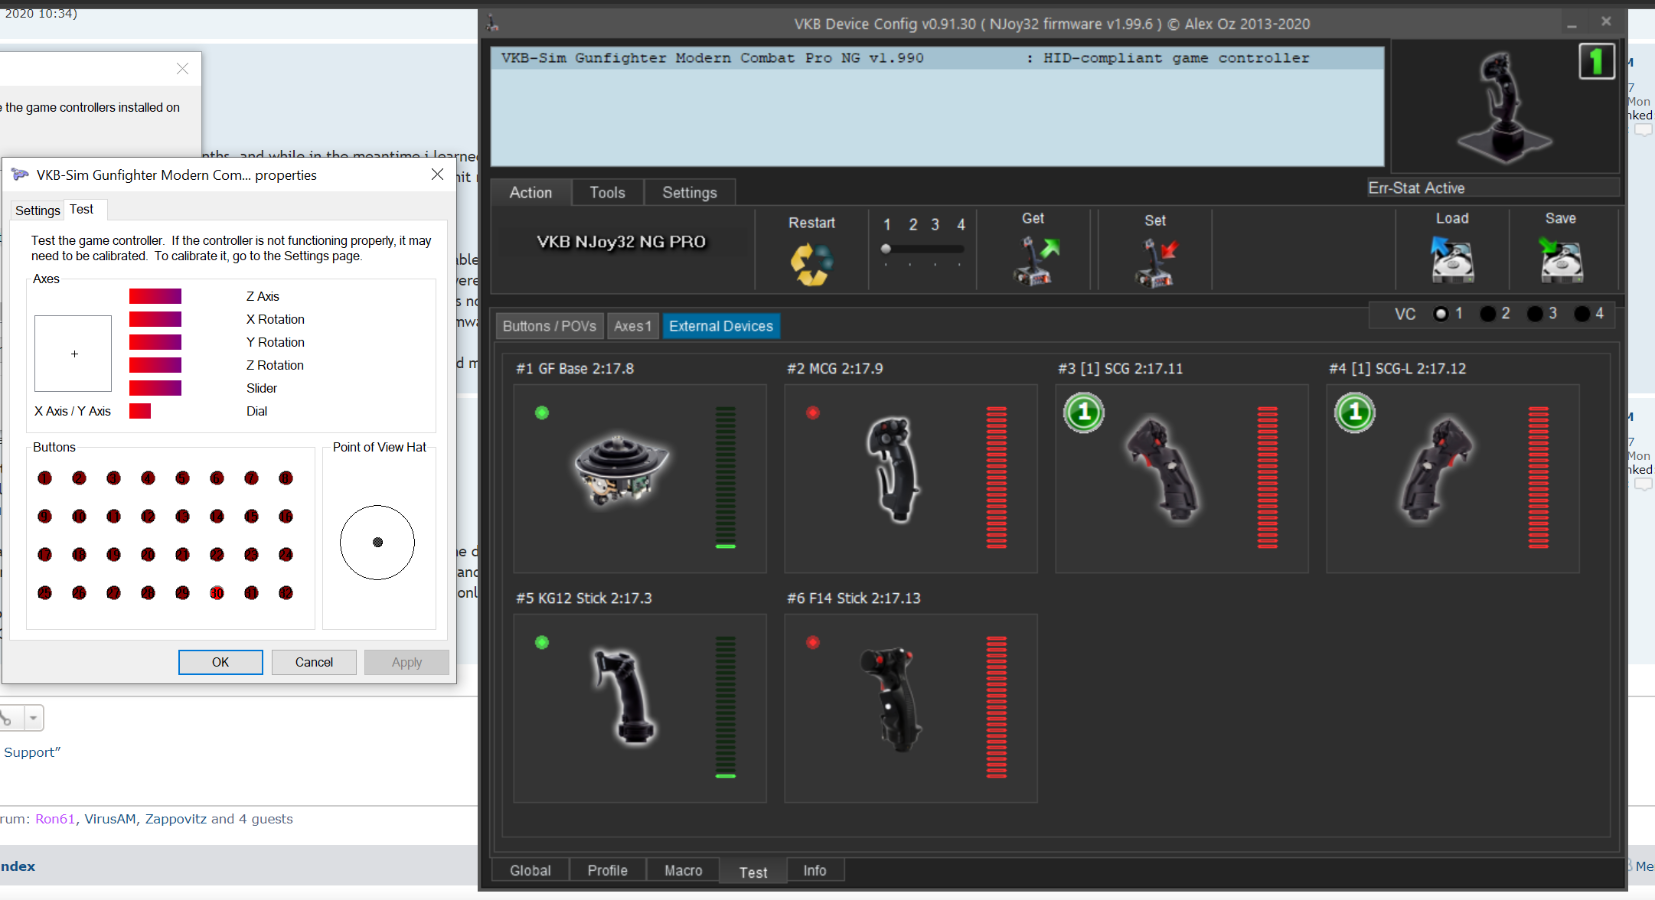Viewport: 1655px width, 900px height.
Task: Click the Save profile disk icon
Action: 1560,260
